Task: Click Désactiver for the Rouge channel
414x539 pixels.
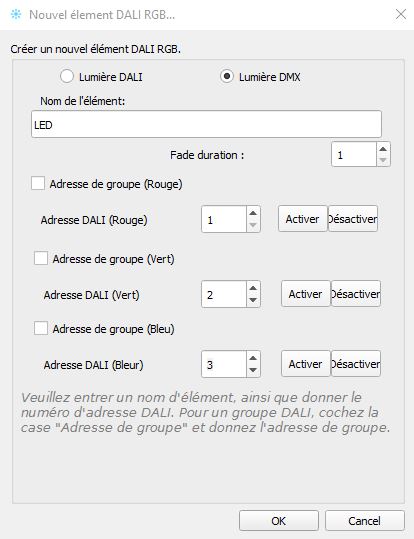Action: click(353, 219)
